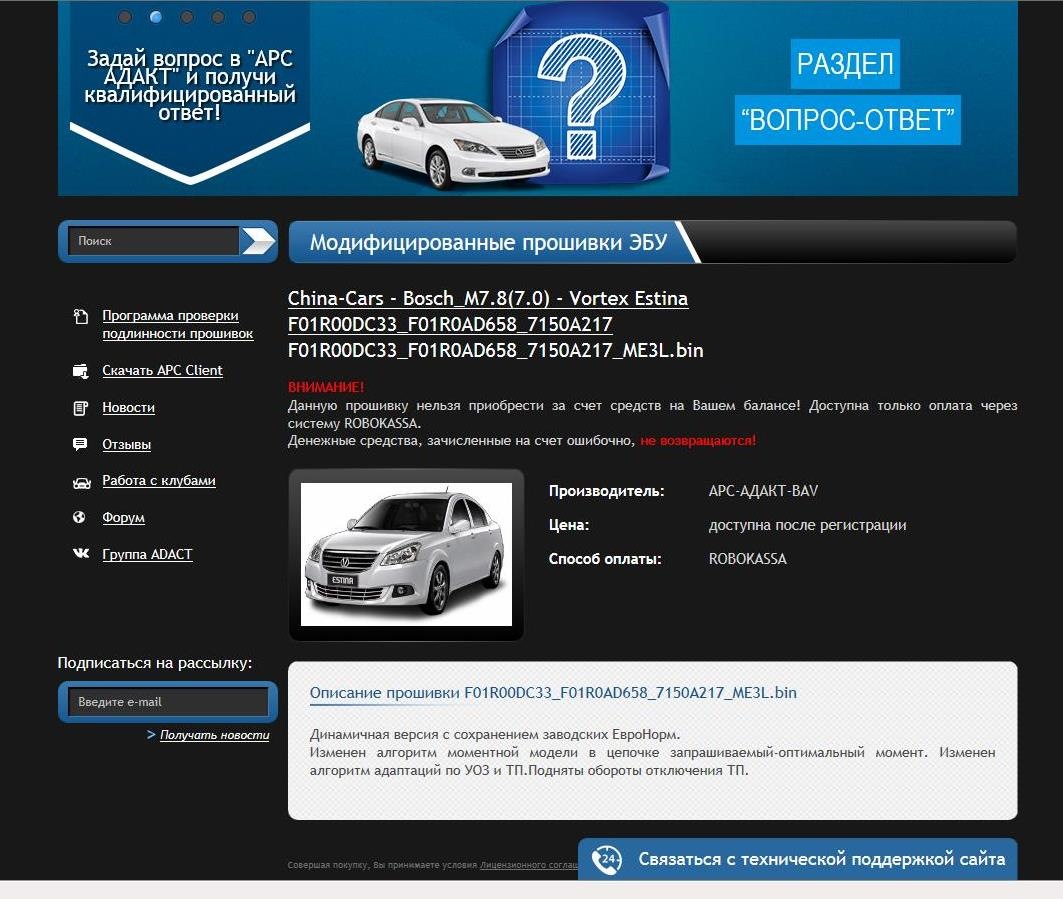
Task: Click the Получать новости link
Action: pos(214,735)
